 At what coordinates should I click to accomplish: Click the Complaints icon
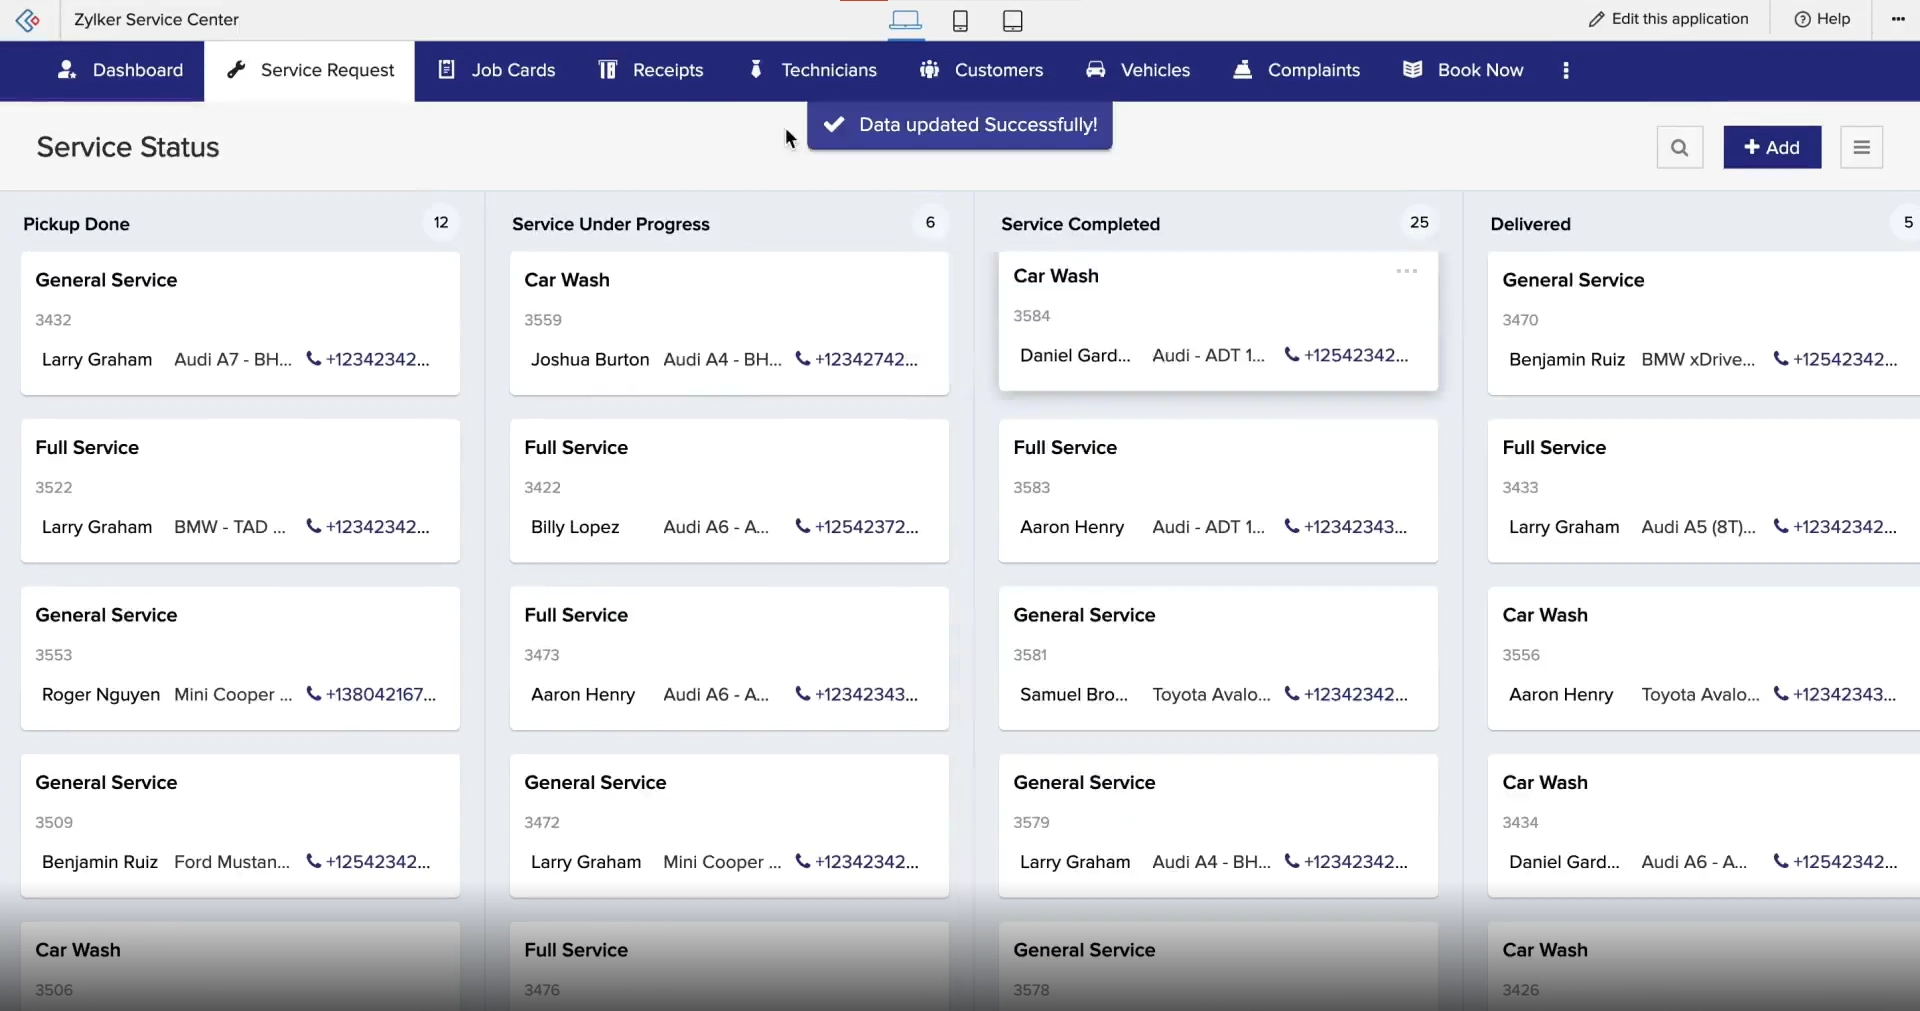pyautogui.click(x=1242, y=69)
